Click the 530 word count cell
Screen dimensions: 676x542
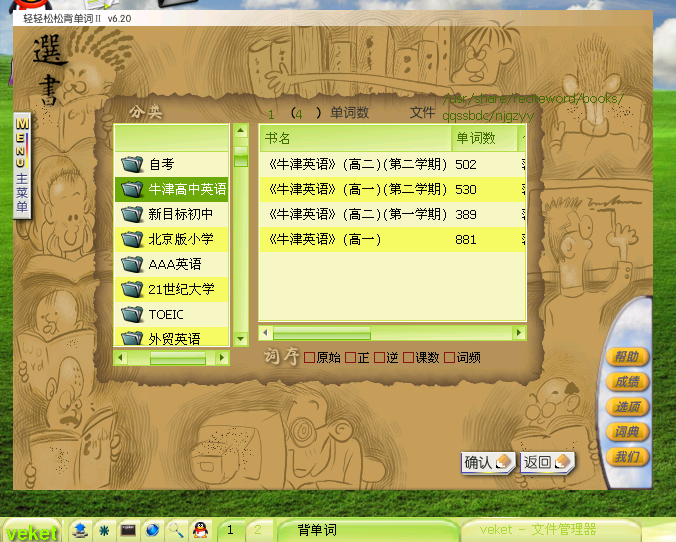click(466, 190)
